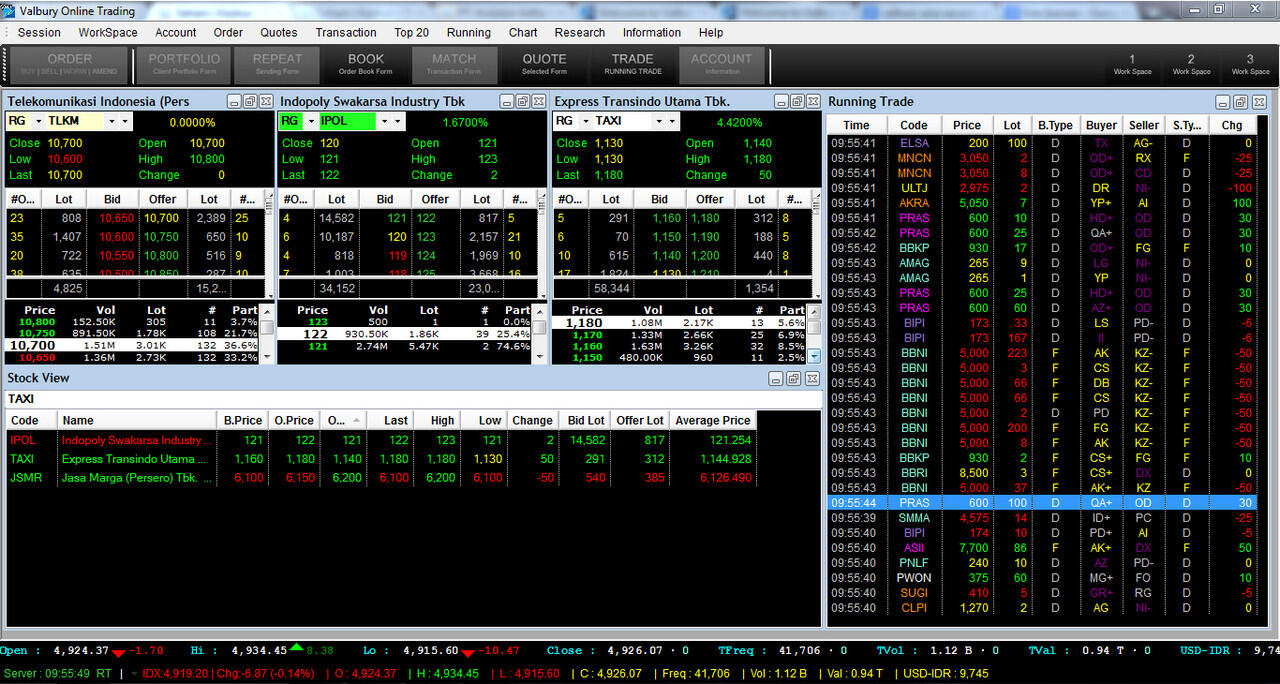Restore the Running Trade panel window
The image size is (1280, 684).
pyautogui.click(x=1240, y=102)
